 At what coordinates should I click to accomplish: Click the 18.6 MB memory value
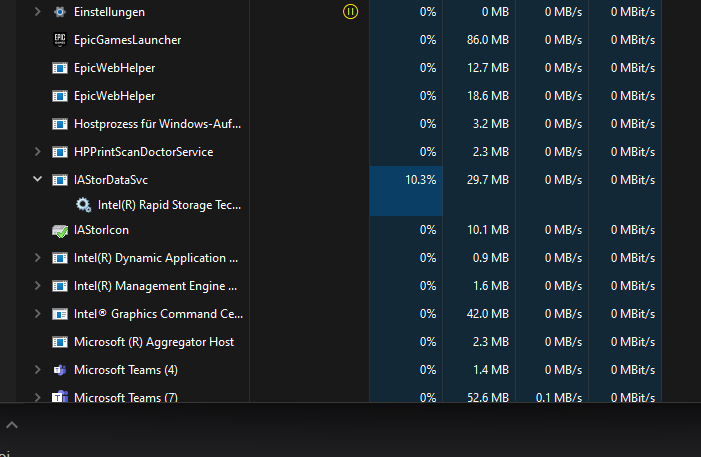(x=488, y=96)
